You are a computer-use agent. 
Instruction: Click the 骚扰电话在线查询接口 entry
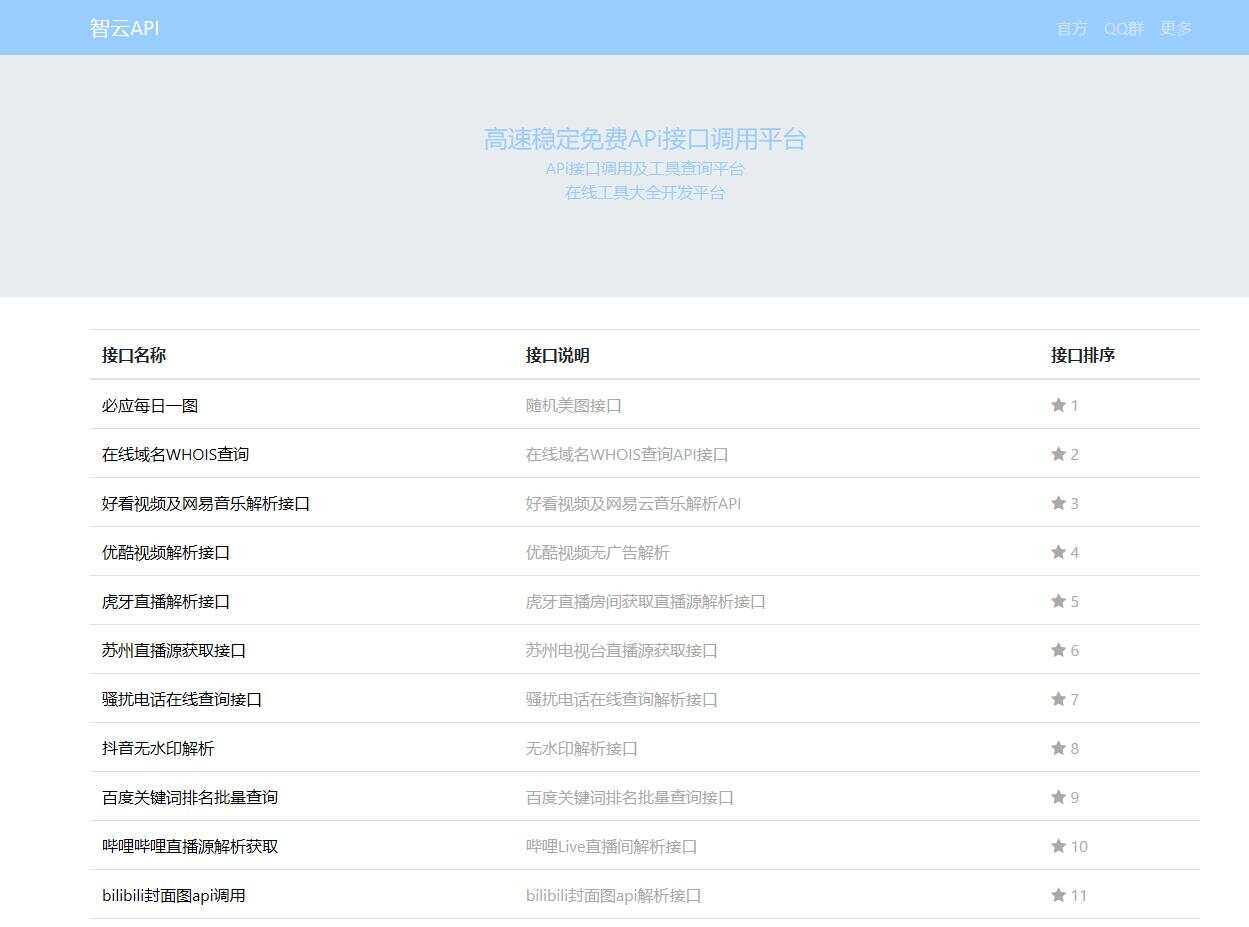click(x=180, y=699)
